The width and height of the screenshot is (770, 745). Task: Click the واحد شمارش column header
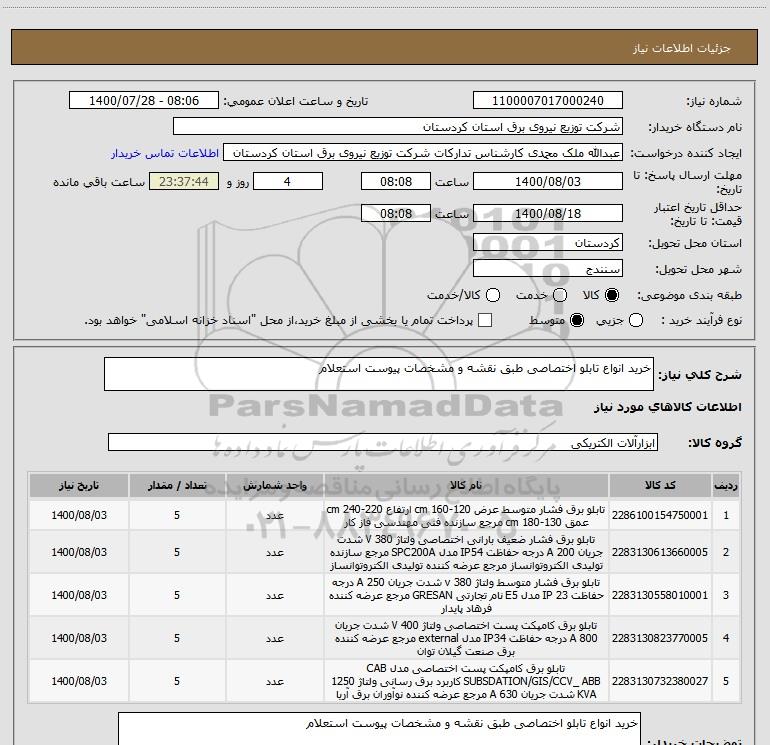click(275, 485)
